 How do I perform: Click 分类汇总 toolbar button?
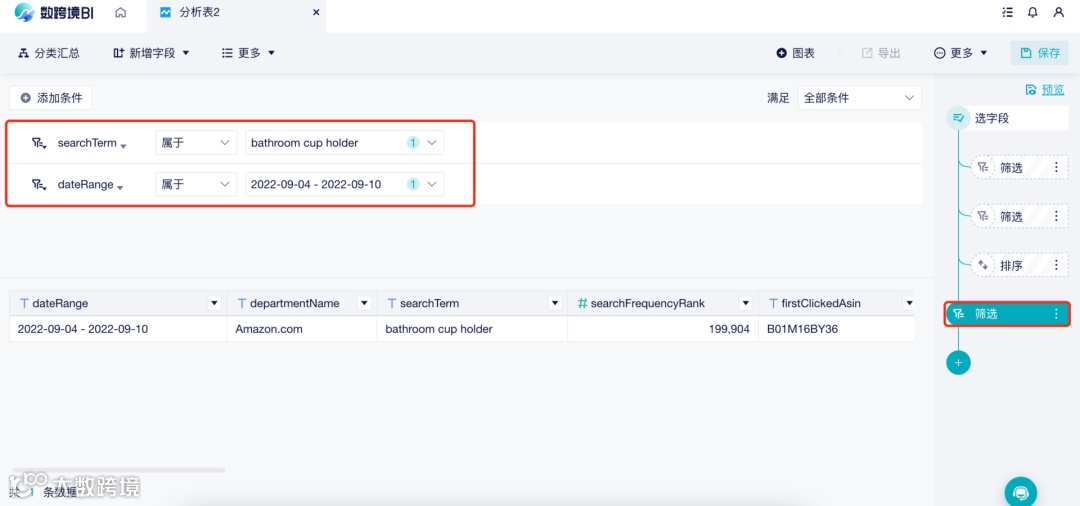[49, 53]
